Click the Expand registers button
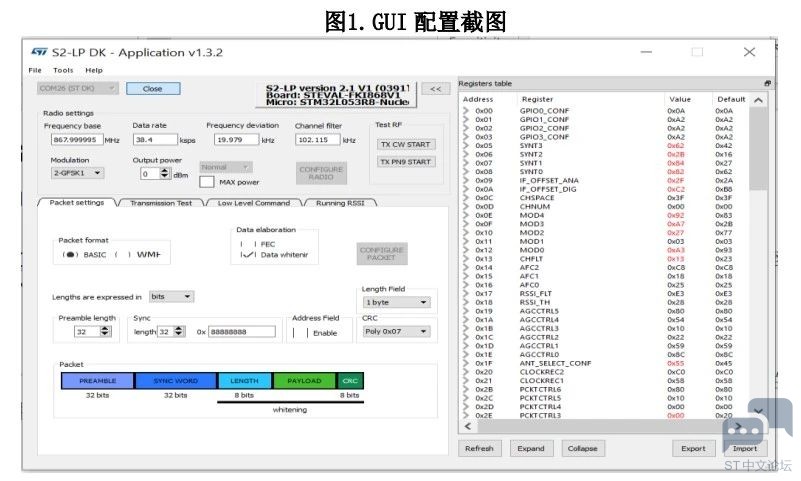This screenshot has width=801, height=481. coord(531,448)
